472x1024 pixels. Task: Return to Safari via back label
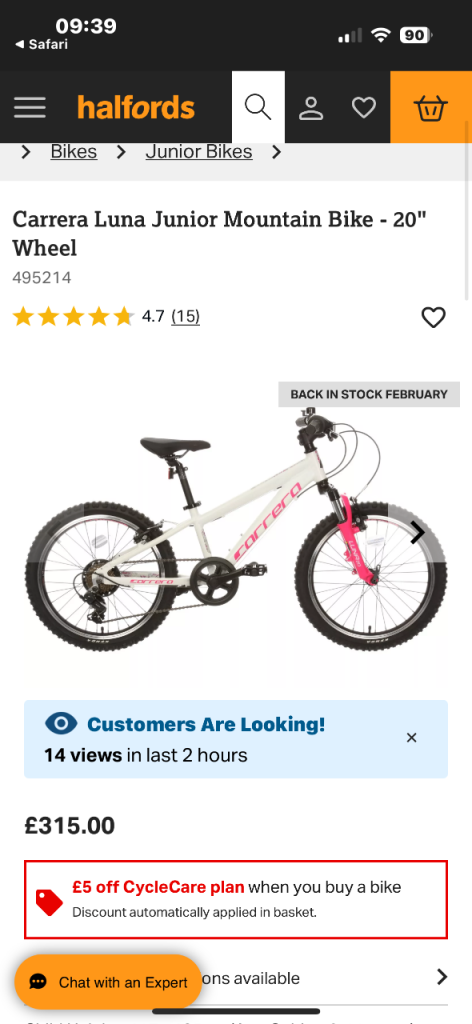[x=40, y=44]
